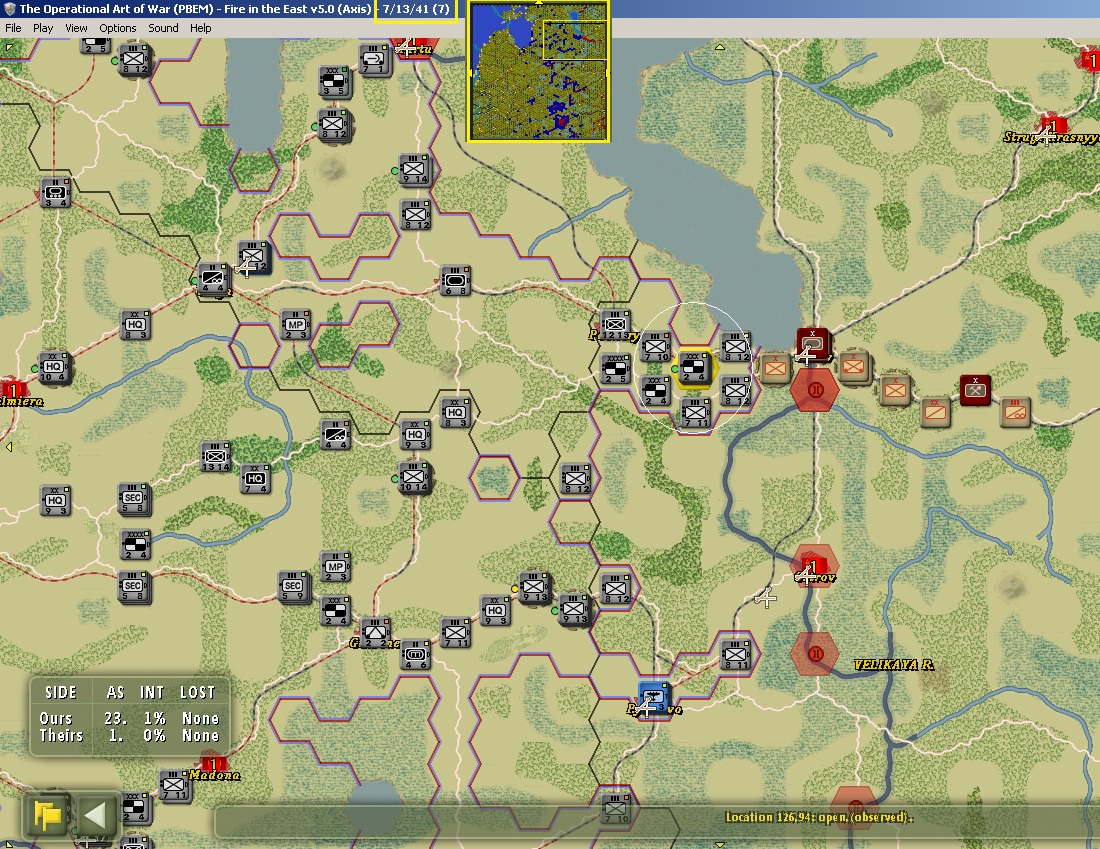The height and width of the screenshot is (849, 1100).
Task: Select the 2-2 mountain regiment counter
Action: click(x=375, y=633)
